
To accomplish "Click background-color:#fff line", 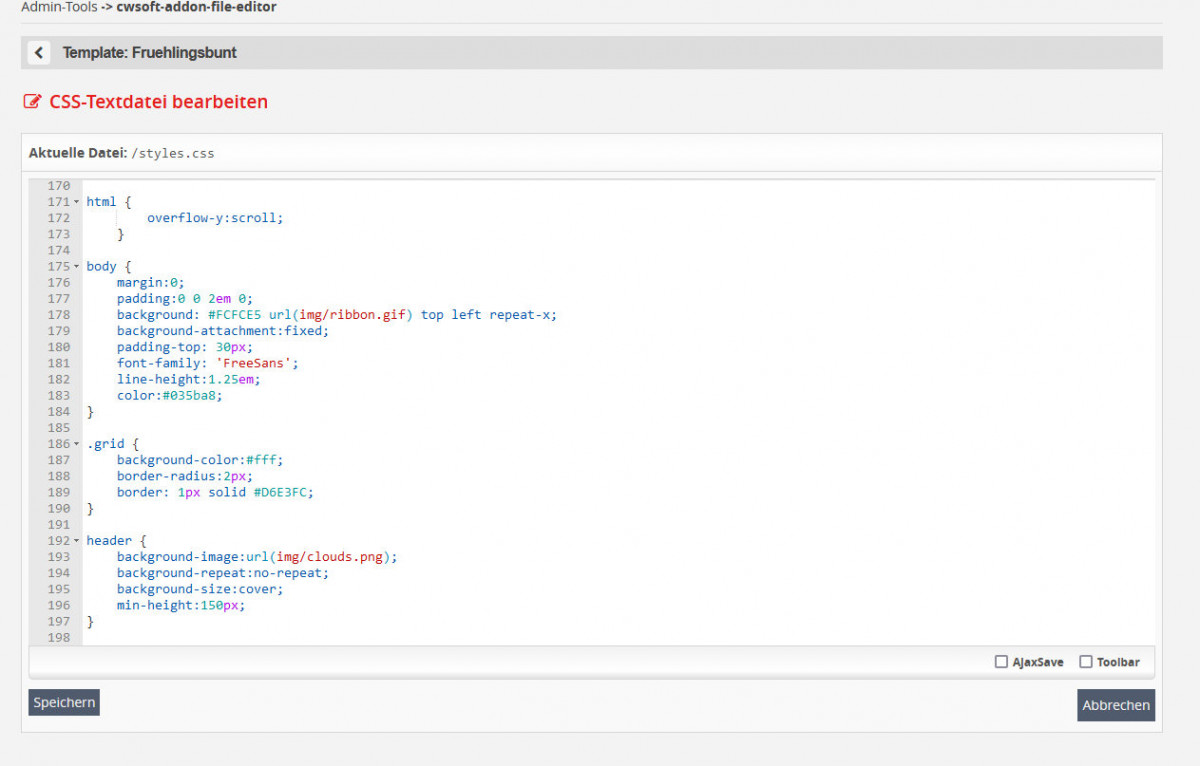I will (x=200, y=460).
